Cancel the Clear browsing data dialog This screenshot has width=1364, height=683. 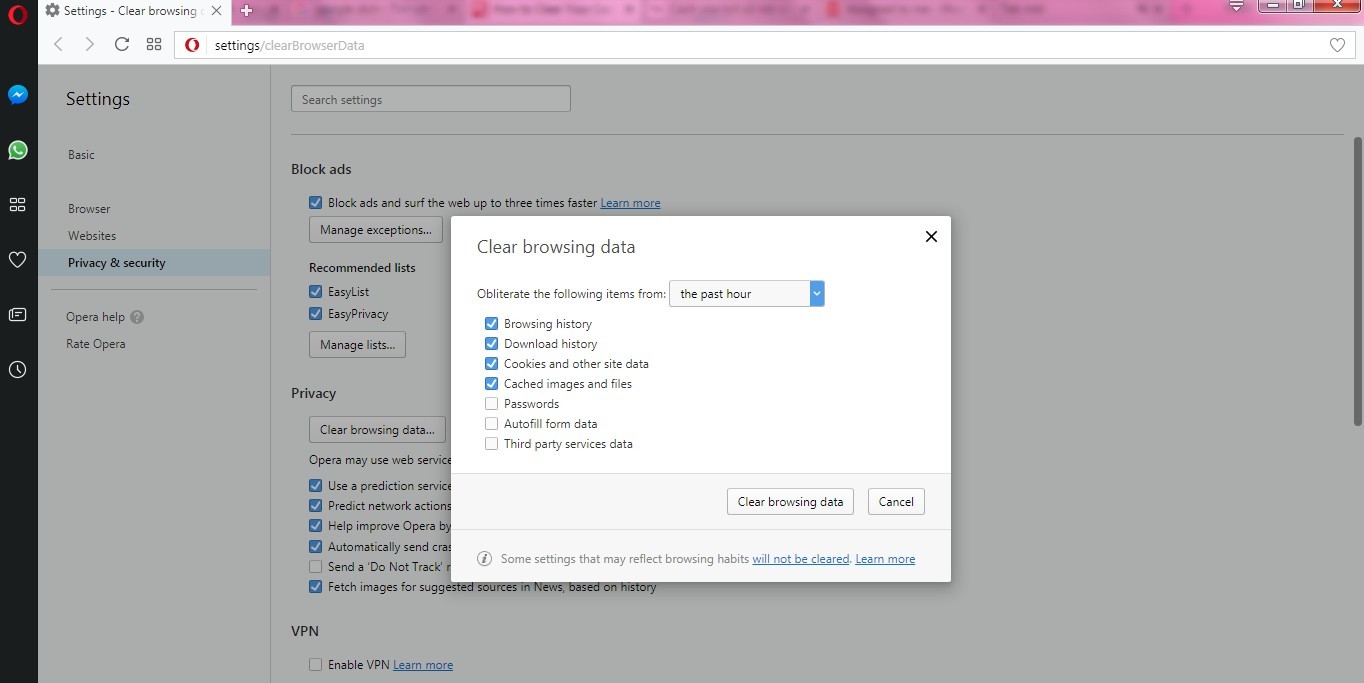coord(896,502)
